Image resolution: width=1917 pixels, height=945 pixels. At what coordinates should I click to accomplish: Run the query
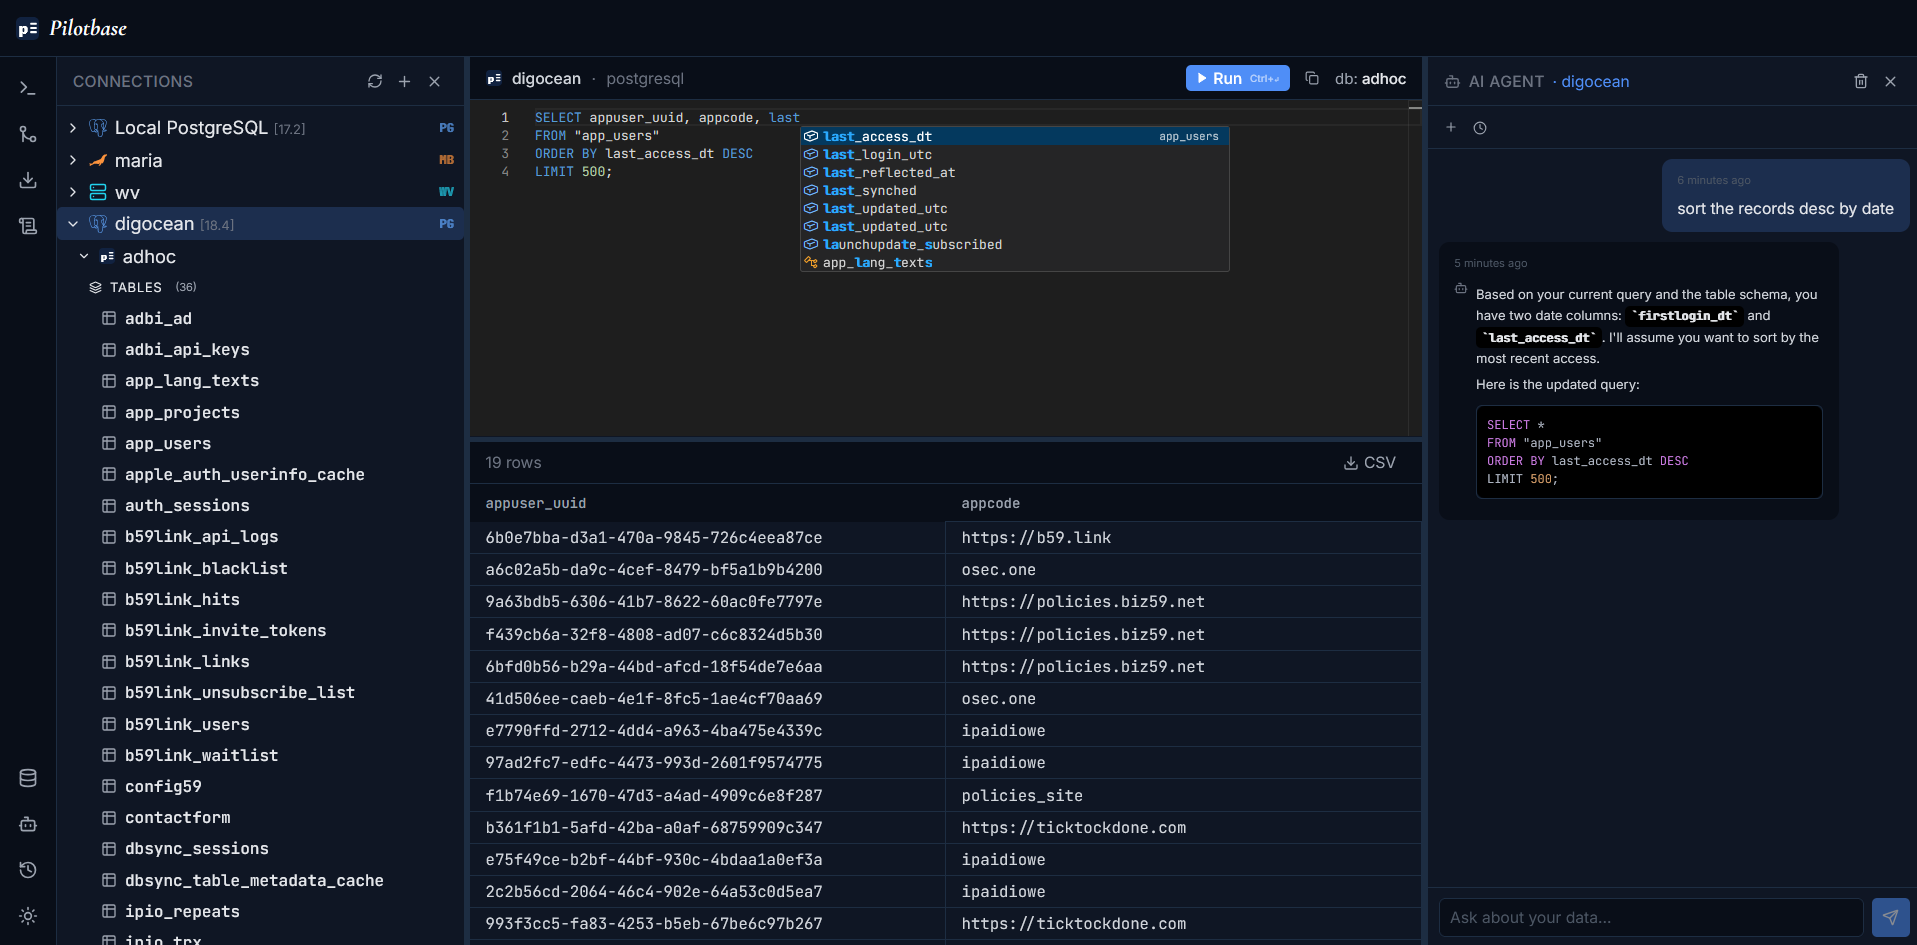coord(1237,78)
